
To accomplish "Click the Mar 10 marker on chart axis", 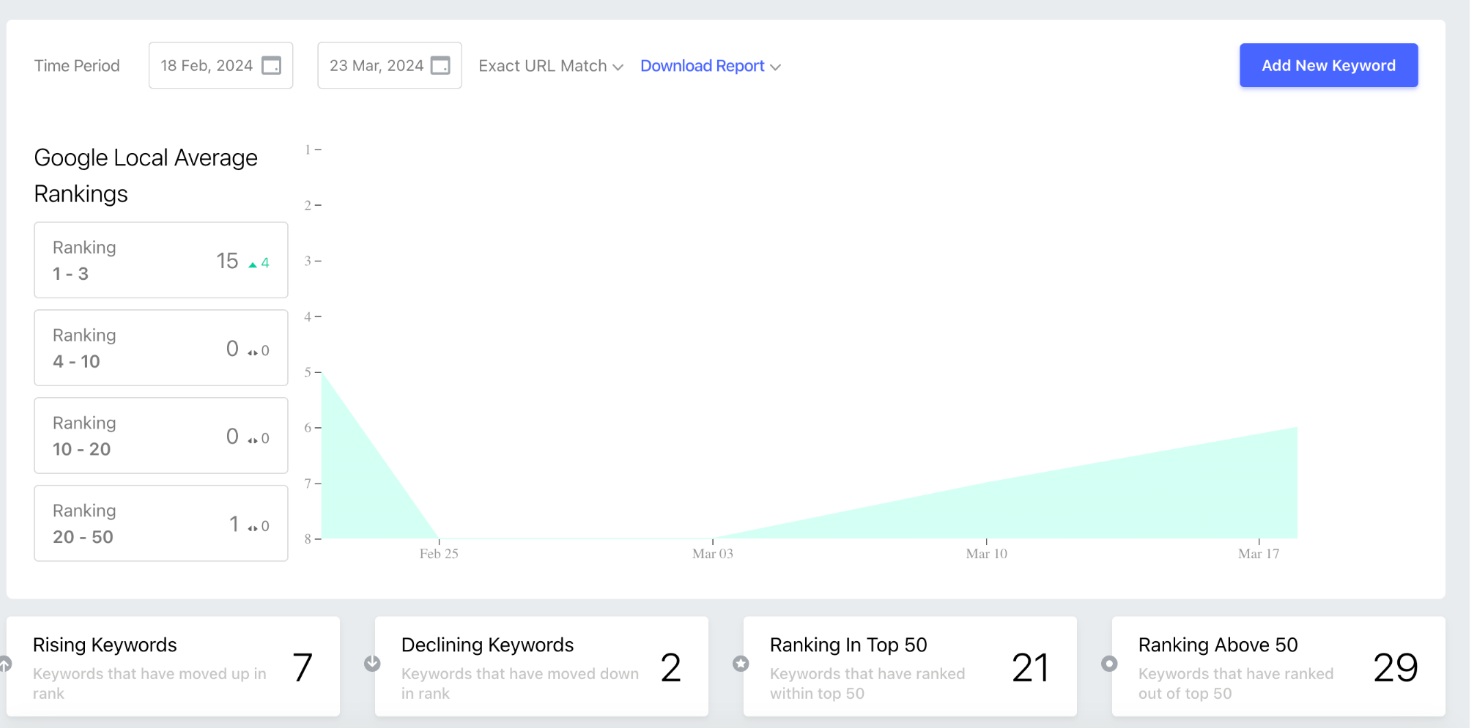I will coord(986,553).
